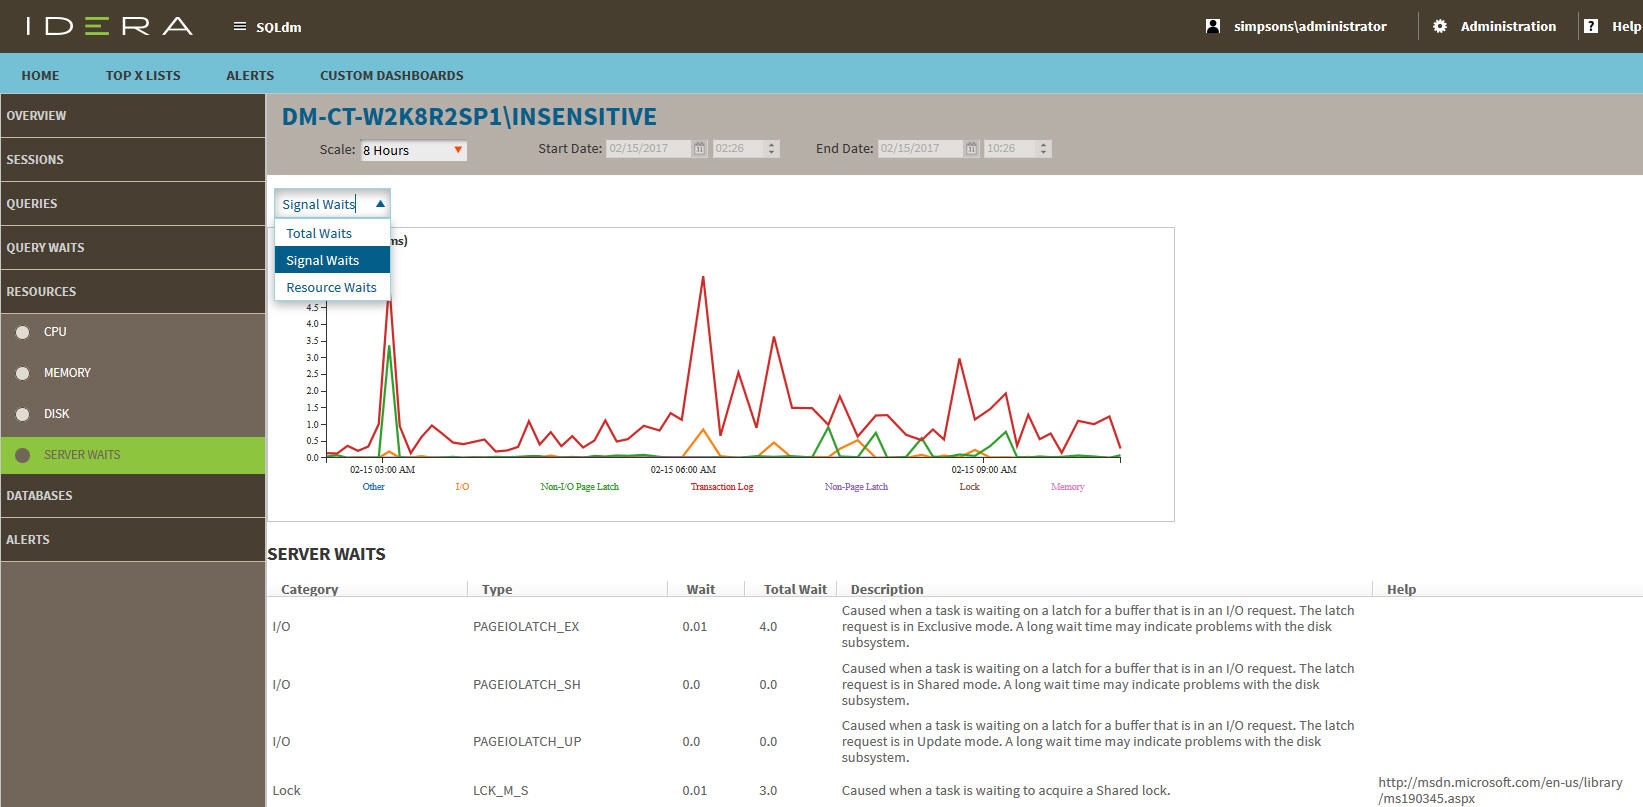Select the CPU radio option
The height and width of the screenshot is (807, 1643).
[23, 332]
